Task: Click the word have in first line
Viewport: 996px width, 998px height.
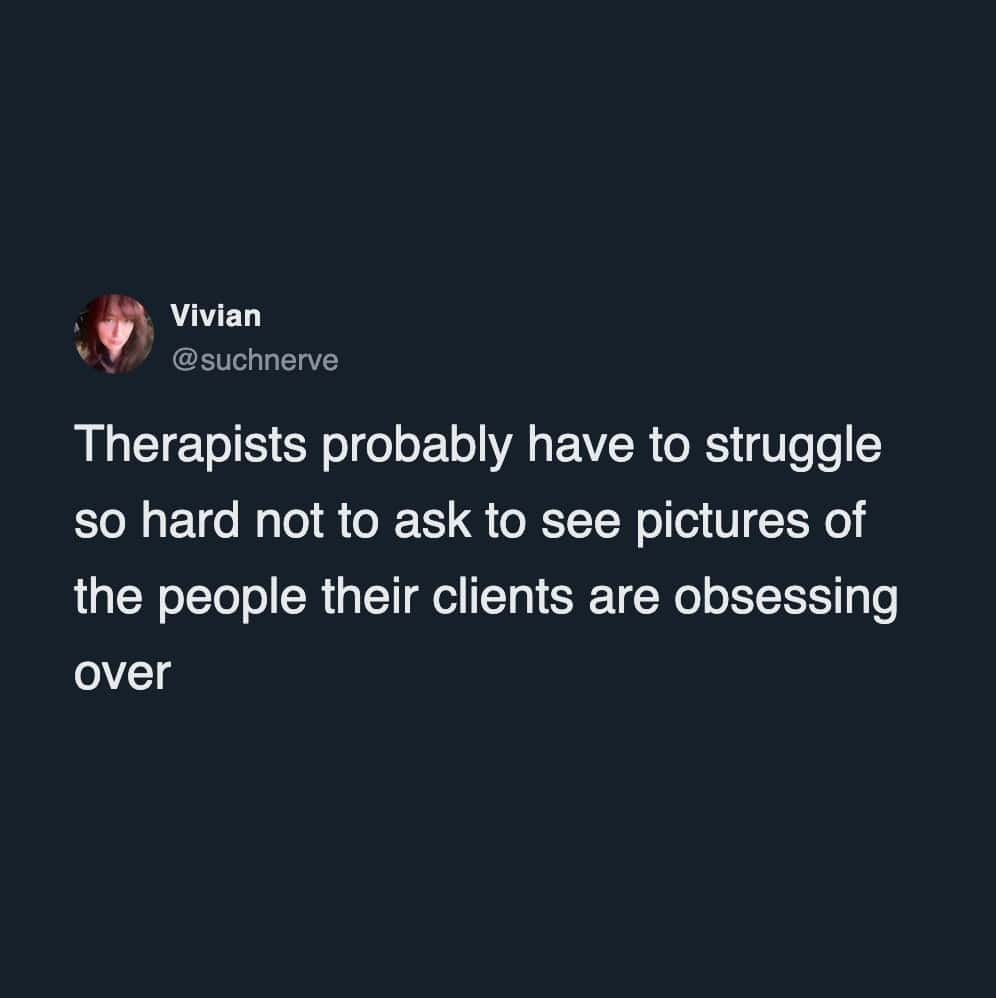Action: pos(580,444)
